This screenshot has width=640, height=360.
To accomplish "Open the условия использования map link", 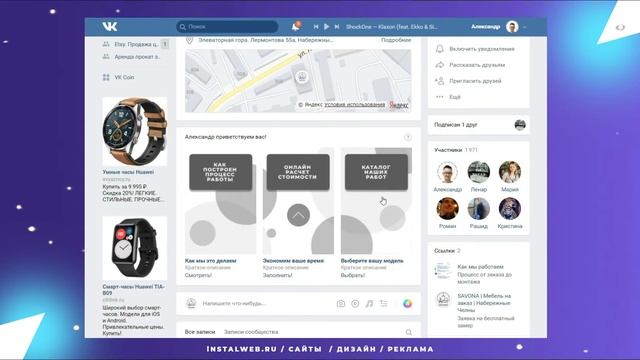I will pyautogui.click(x=355, y=105).
